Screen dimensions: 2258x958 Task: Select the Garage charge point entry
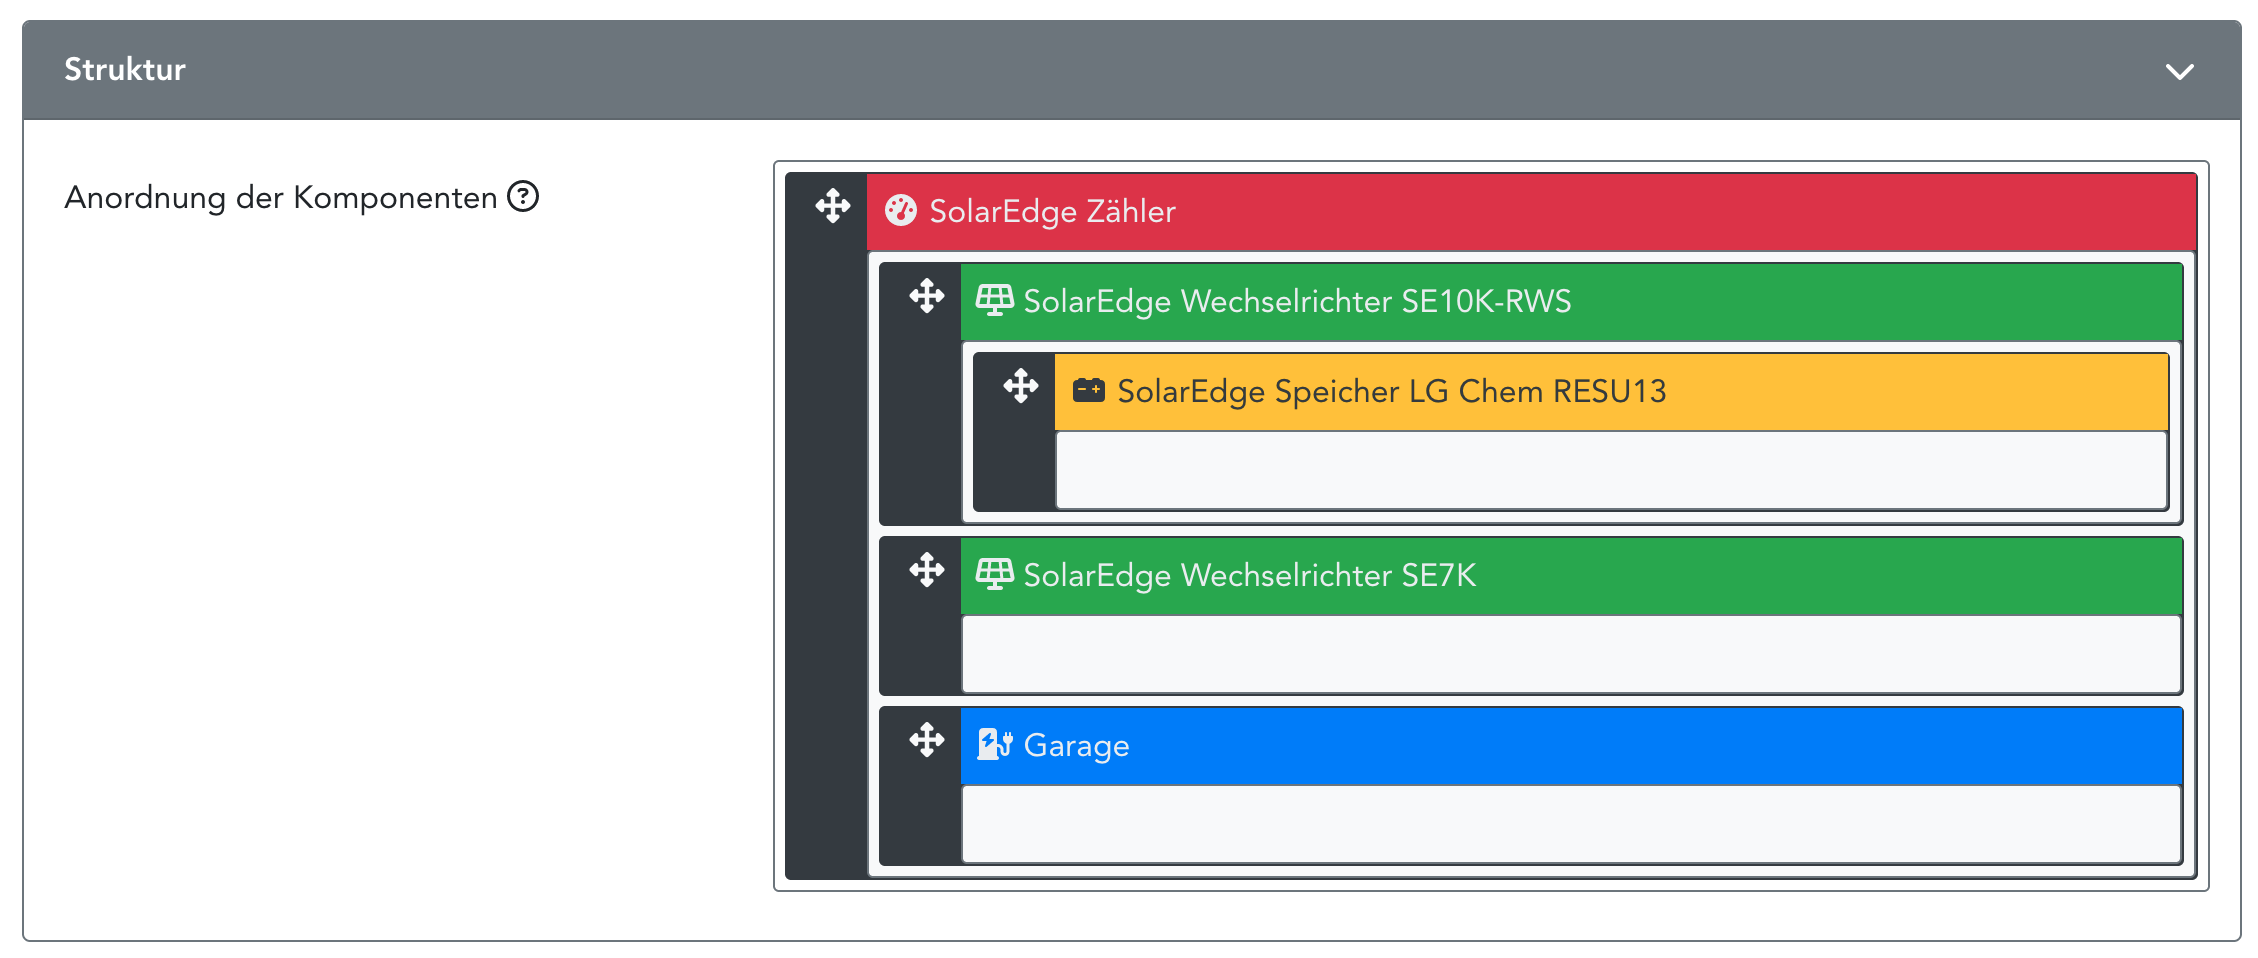pos(1076,746)
